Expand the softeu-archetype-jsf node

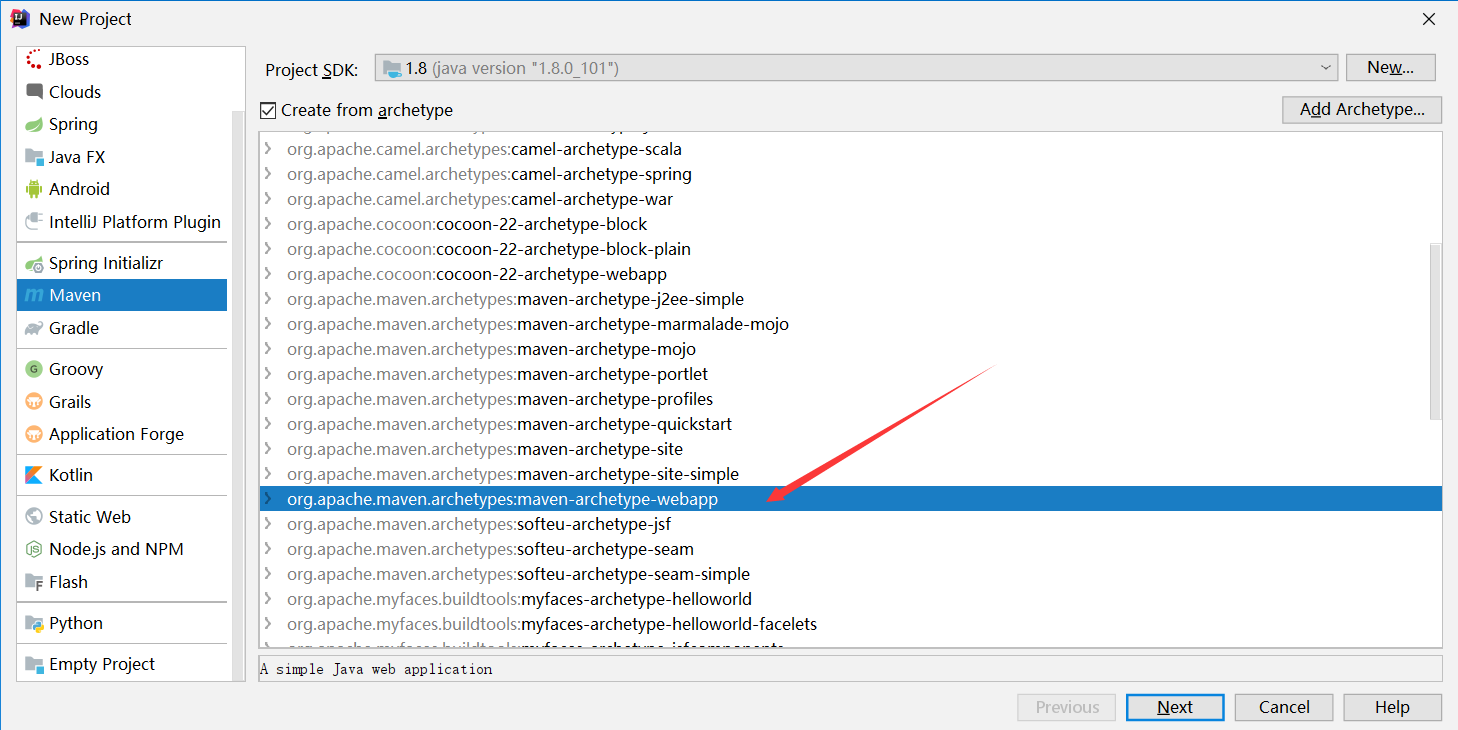point(268,524)
